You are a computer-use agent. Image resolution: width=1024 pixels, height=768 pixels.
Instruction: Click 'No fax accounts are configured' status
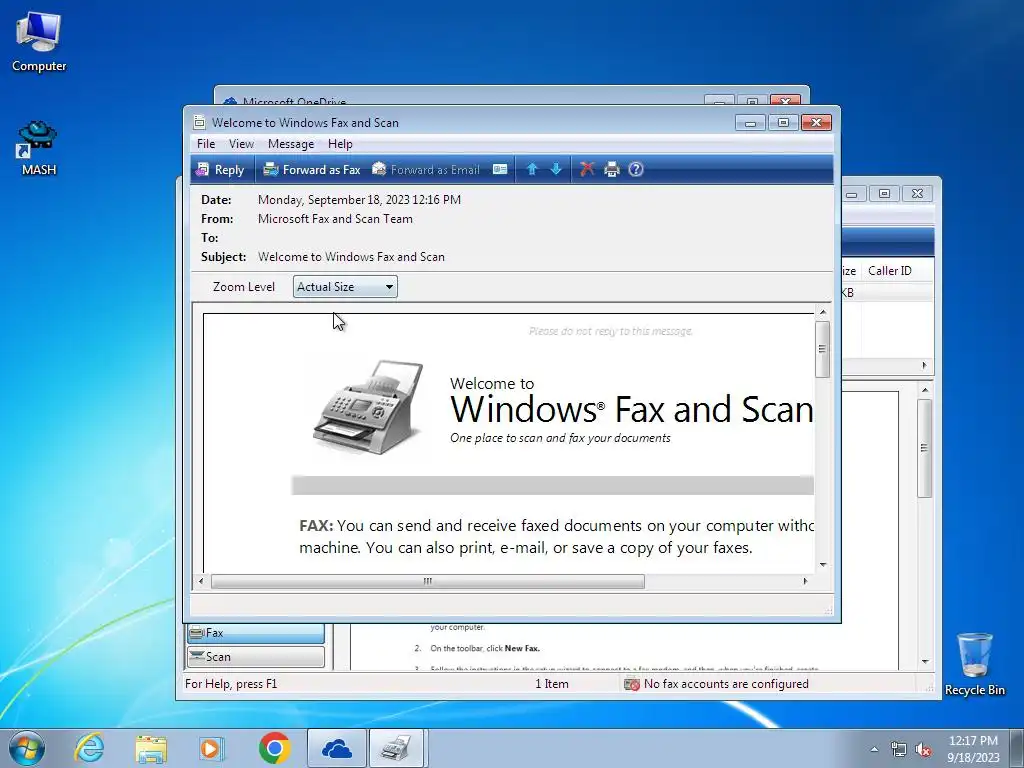(726, 684)
